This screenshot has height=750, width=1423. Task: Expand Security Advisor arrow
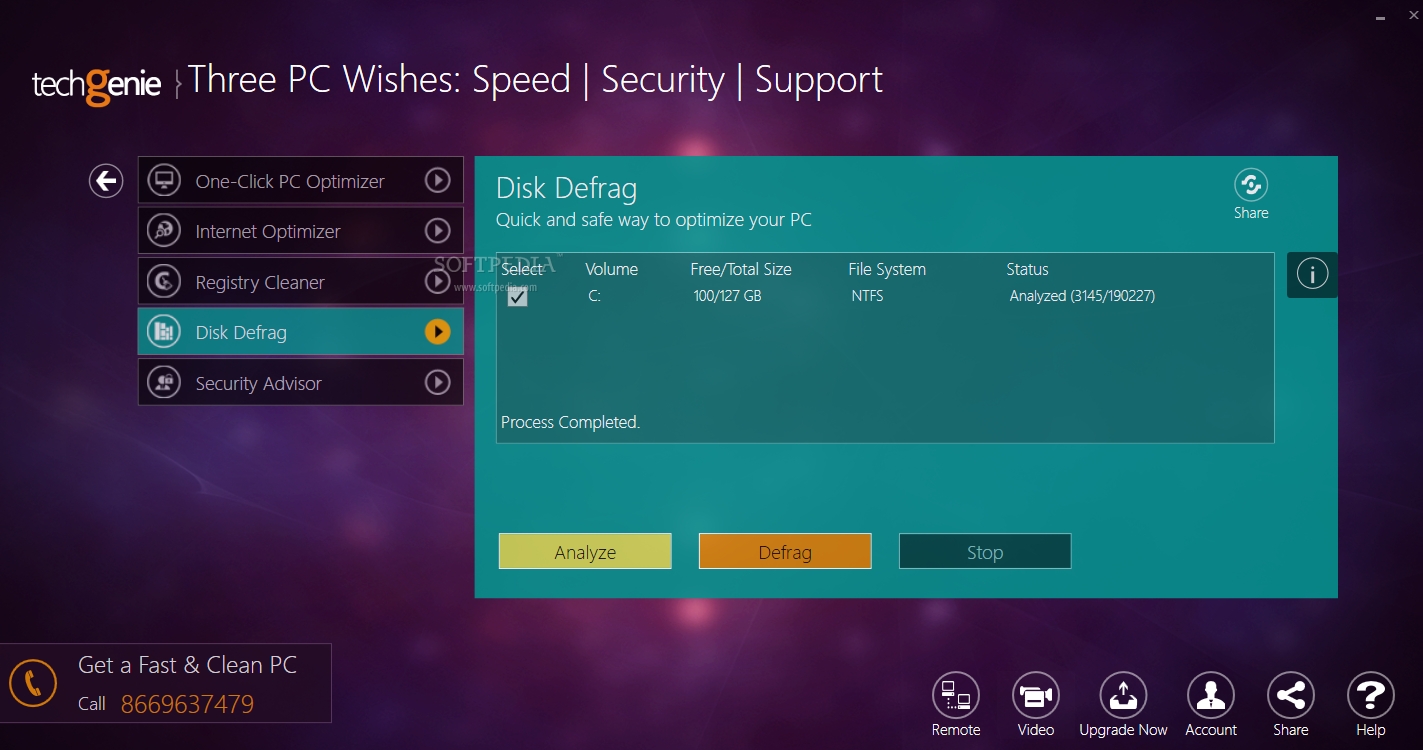[x=438, y=383]
